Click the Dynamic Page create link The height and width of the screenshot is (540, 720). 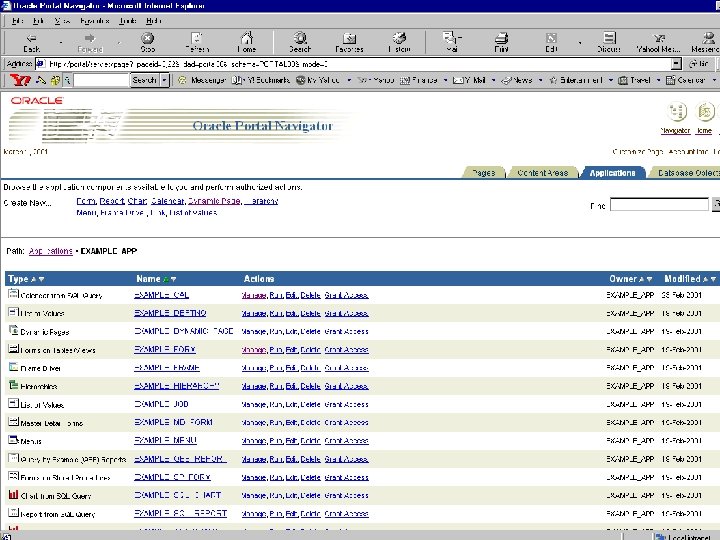(x=214, y=201)
